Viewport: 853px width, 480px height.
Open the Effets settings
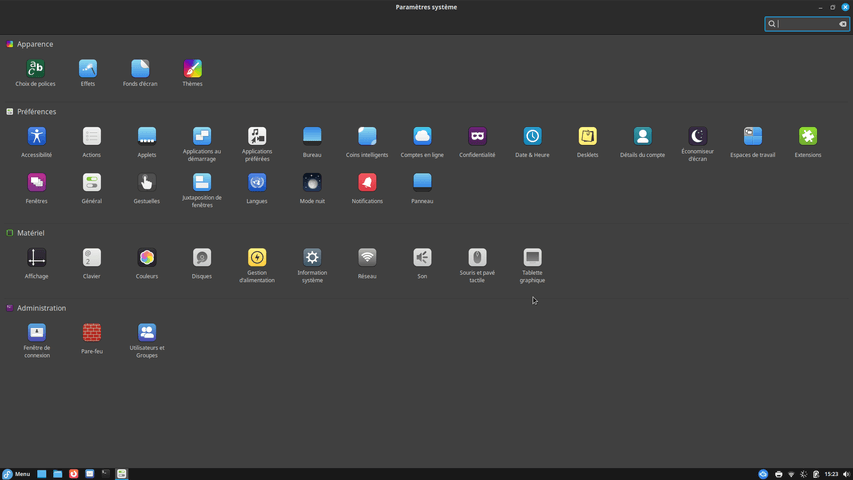[88, 73]
